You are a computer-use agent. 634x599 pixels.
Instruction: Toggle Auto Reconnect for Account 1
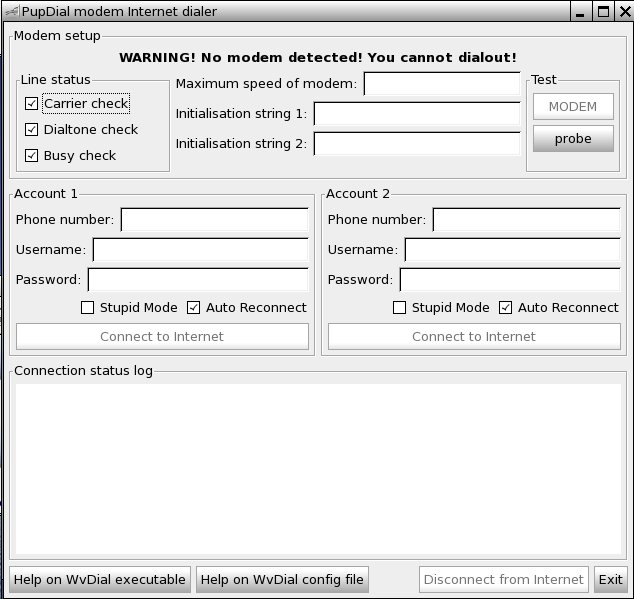(x=194, y=307)
